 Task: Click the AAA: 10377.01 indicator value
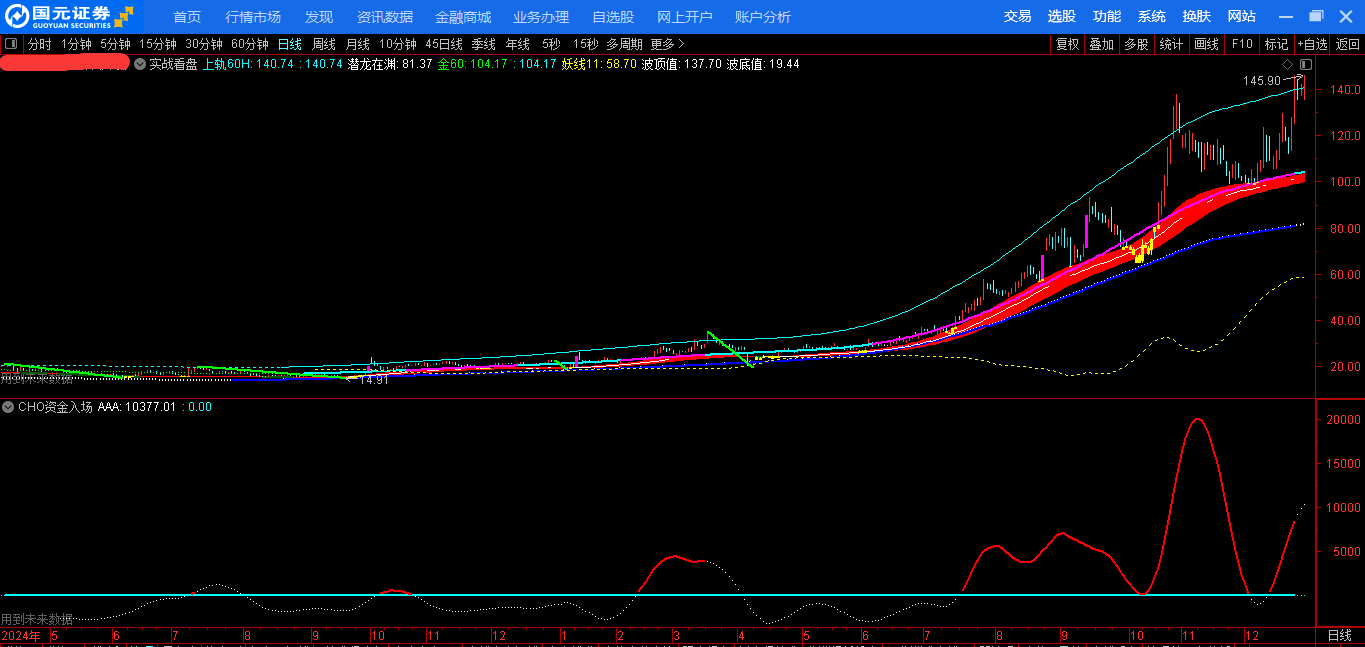pos(137,407)
